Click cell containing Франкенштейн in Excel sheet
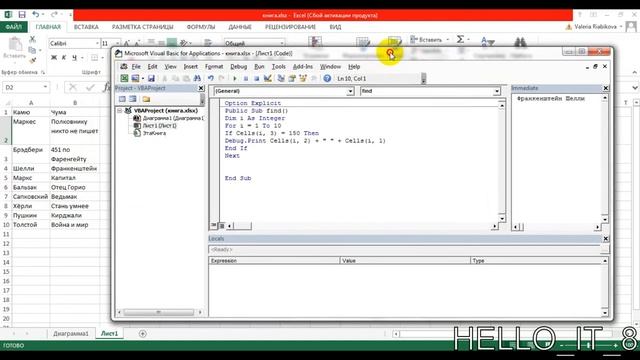Screen dimensions: 640x360 tap(74, 168)
